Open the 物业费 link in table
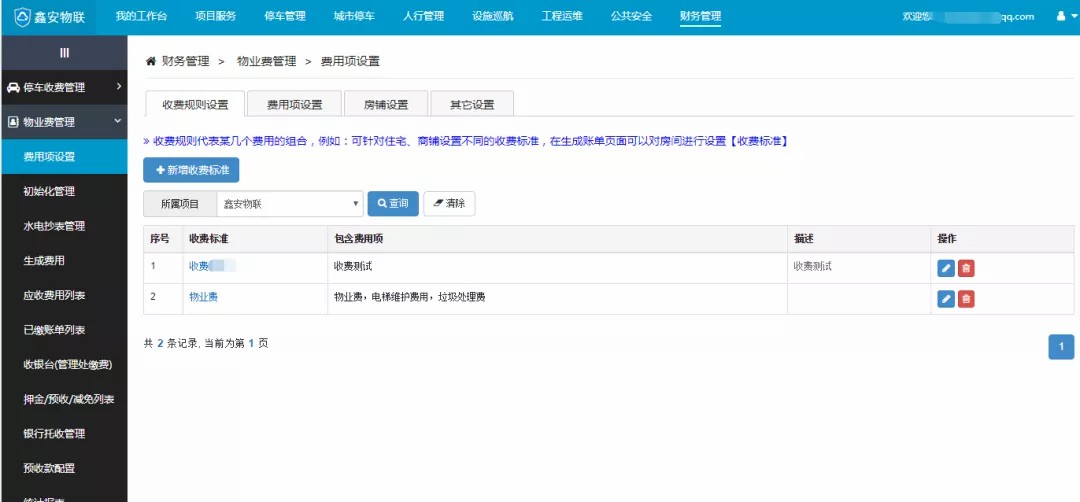 click(203, 298)
